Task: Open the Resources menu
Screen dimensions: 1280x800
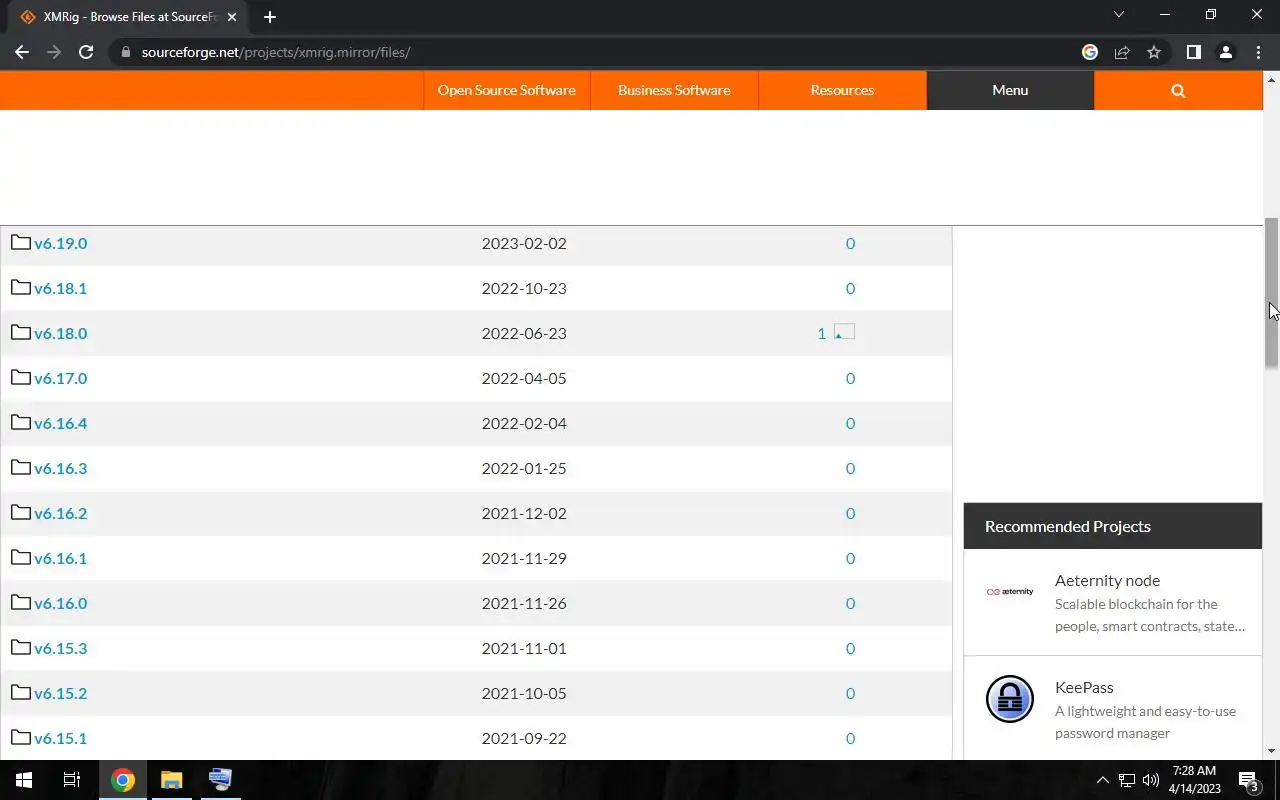Action: coord(842,90)
